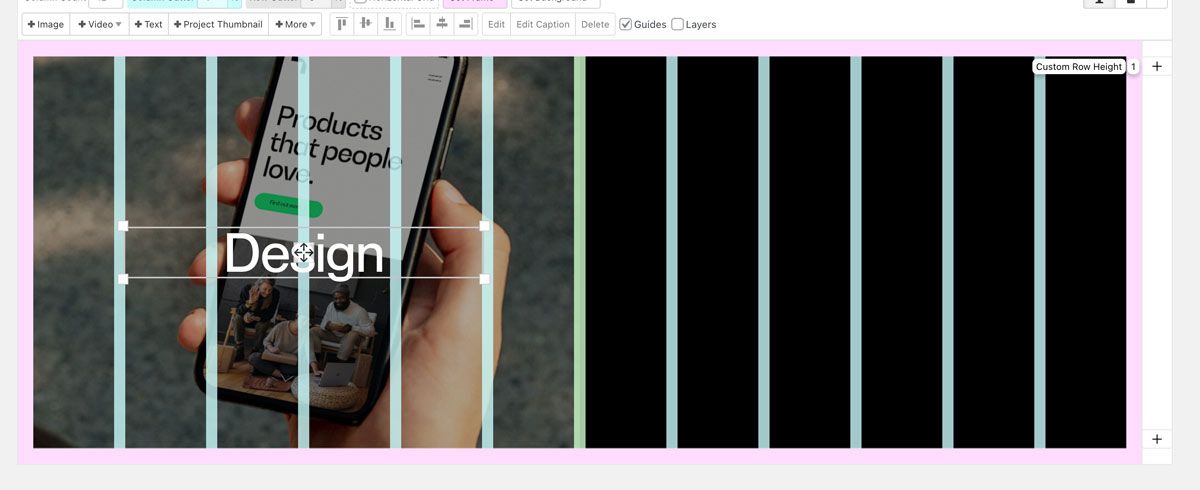Insert a Project Thumbnail

click(218, 24)
